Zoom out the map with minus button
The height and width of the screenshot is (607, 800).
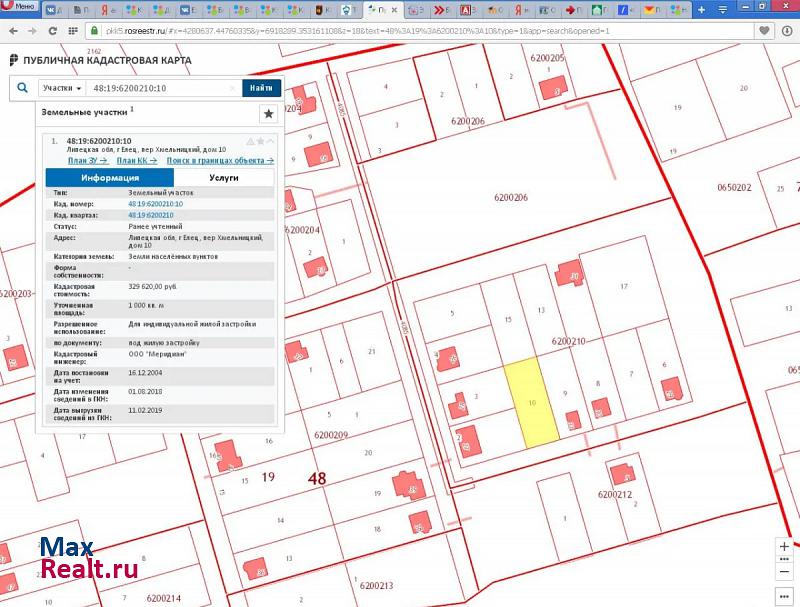coord(785,570)
